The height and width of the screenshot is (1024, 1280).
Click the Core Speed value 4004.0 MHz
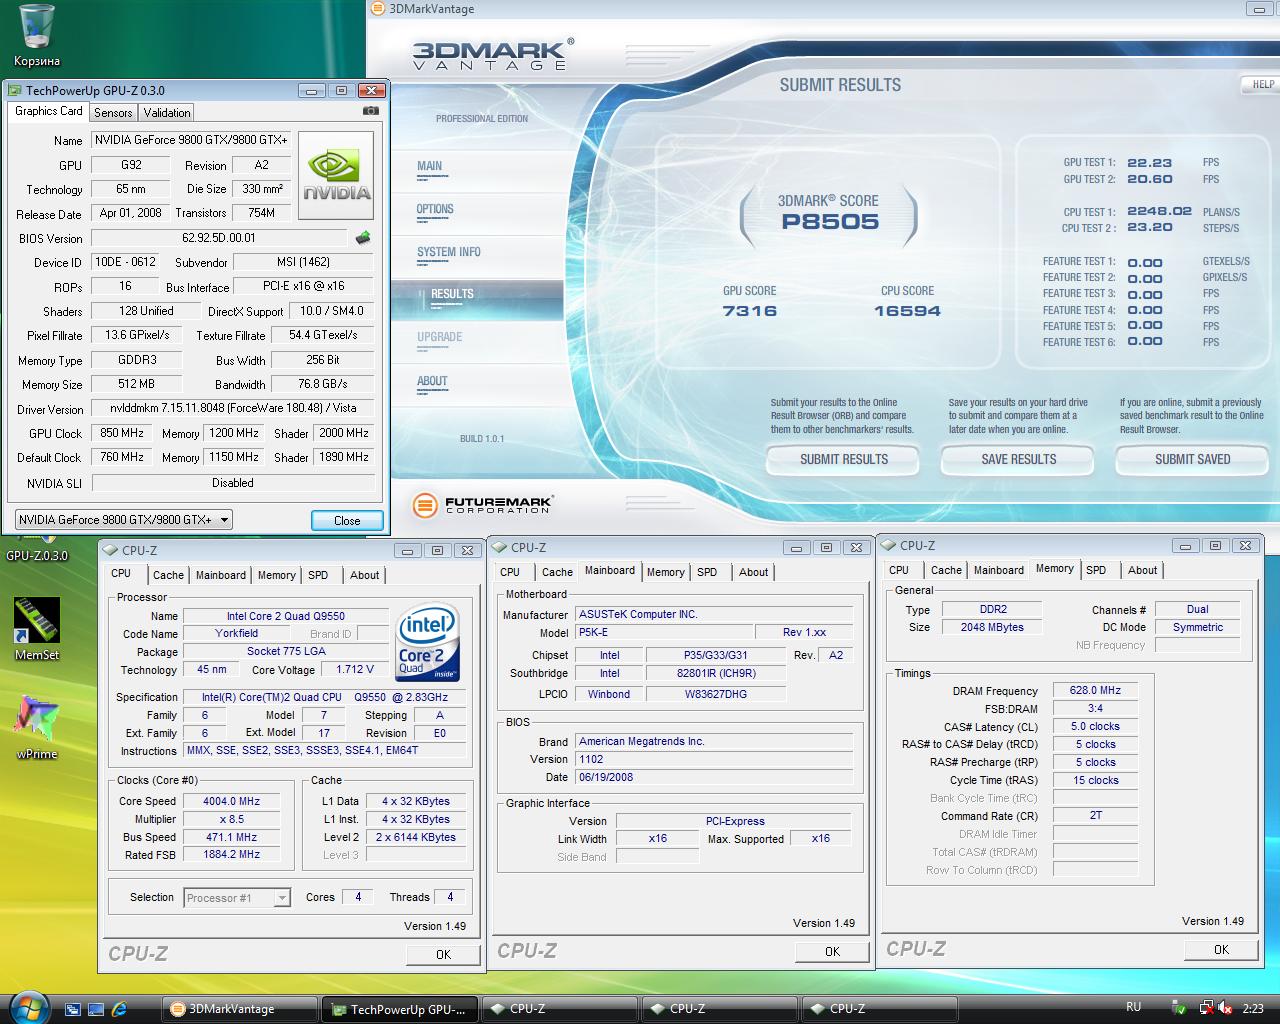click(231, 801)
